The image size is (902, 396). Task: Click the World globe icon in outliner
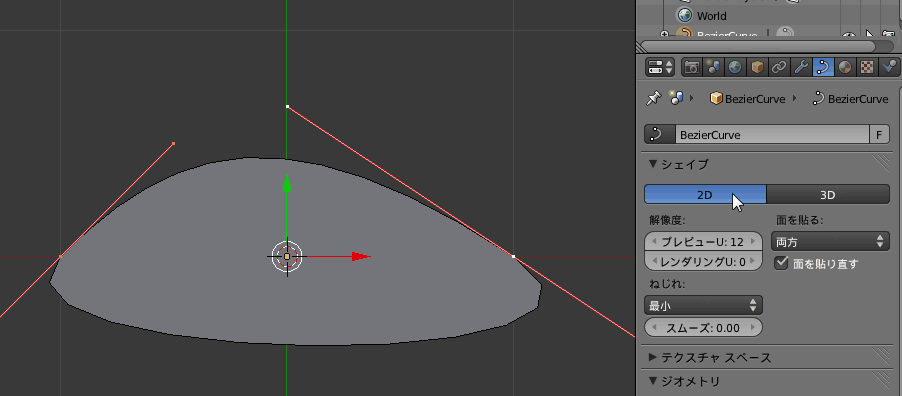tap(685, 15)
